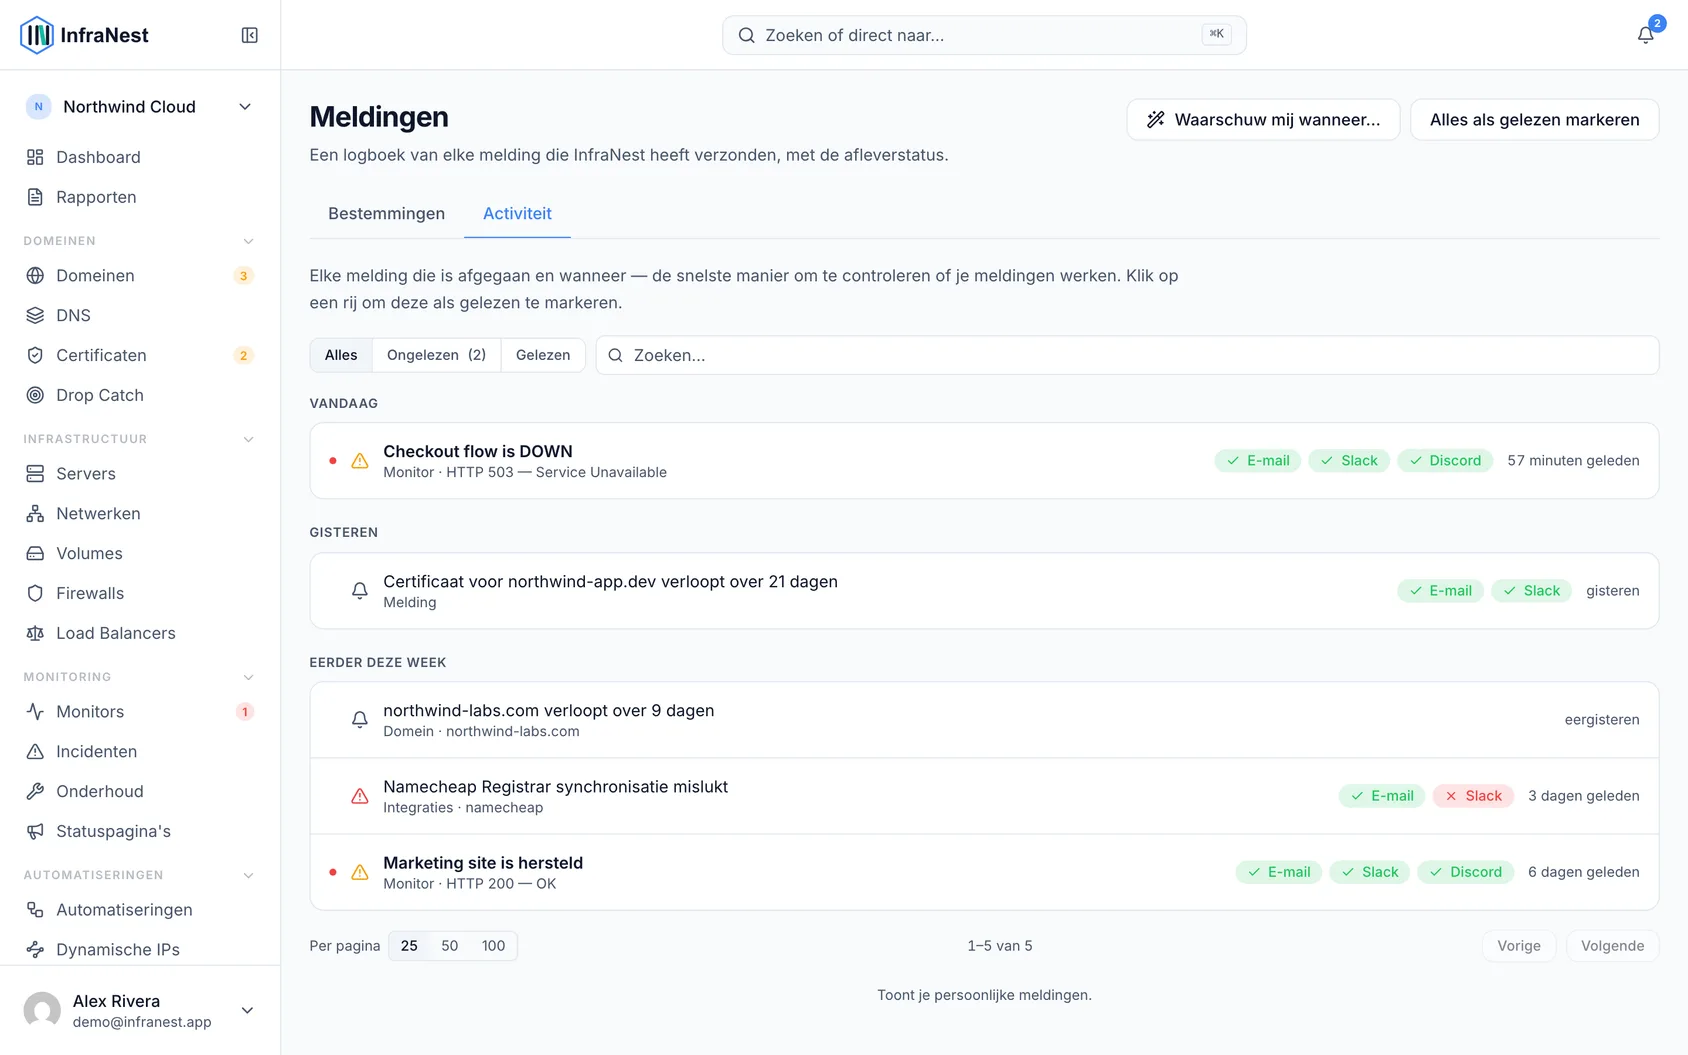Collapse the Monitoring sidebar section

[249, 677]
